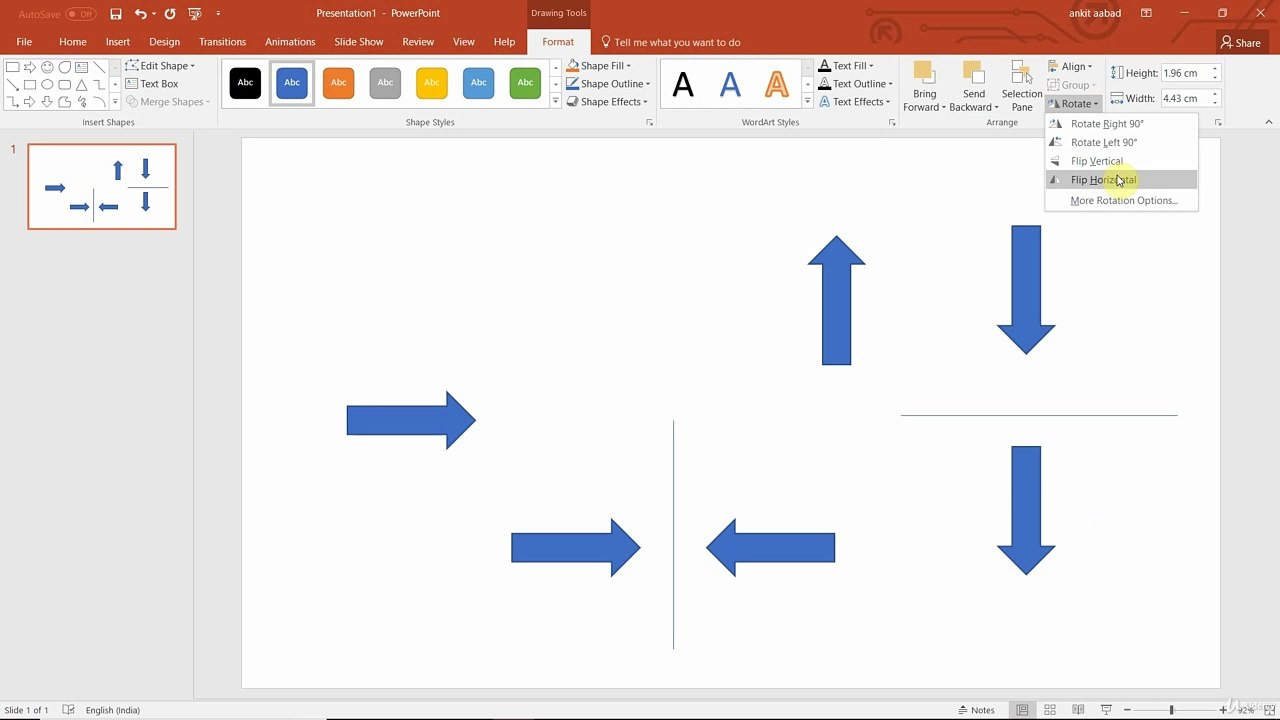Select slide 1 thumbnail

click(x=102, y=187)
